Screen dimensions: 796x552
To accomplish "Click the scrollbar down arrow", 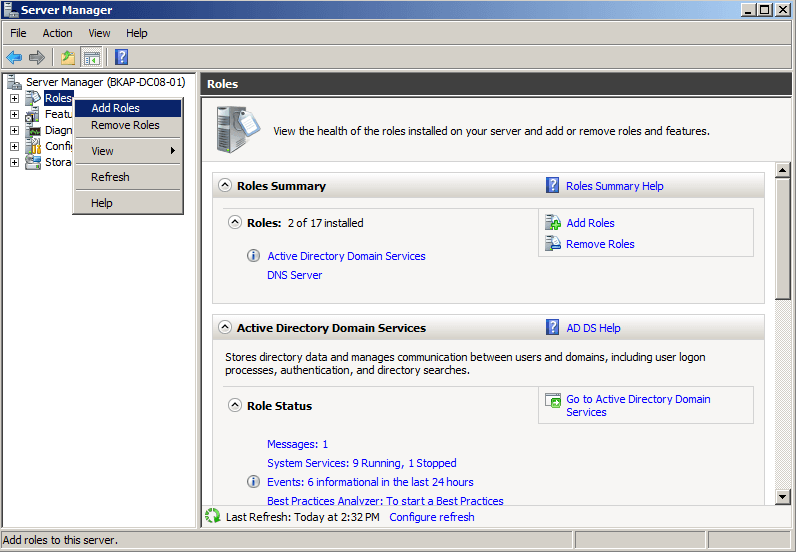I will tap(782, 497).
